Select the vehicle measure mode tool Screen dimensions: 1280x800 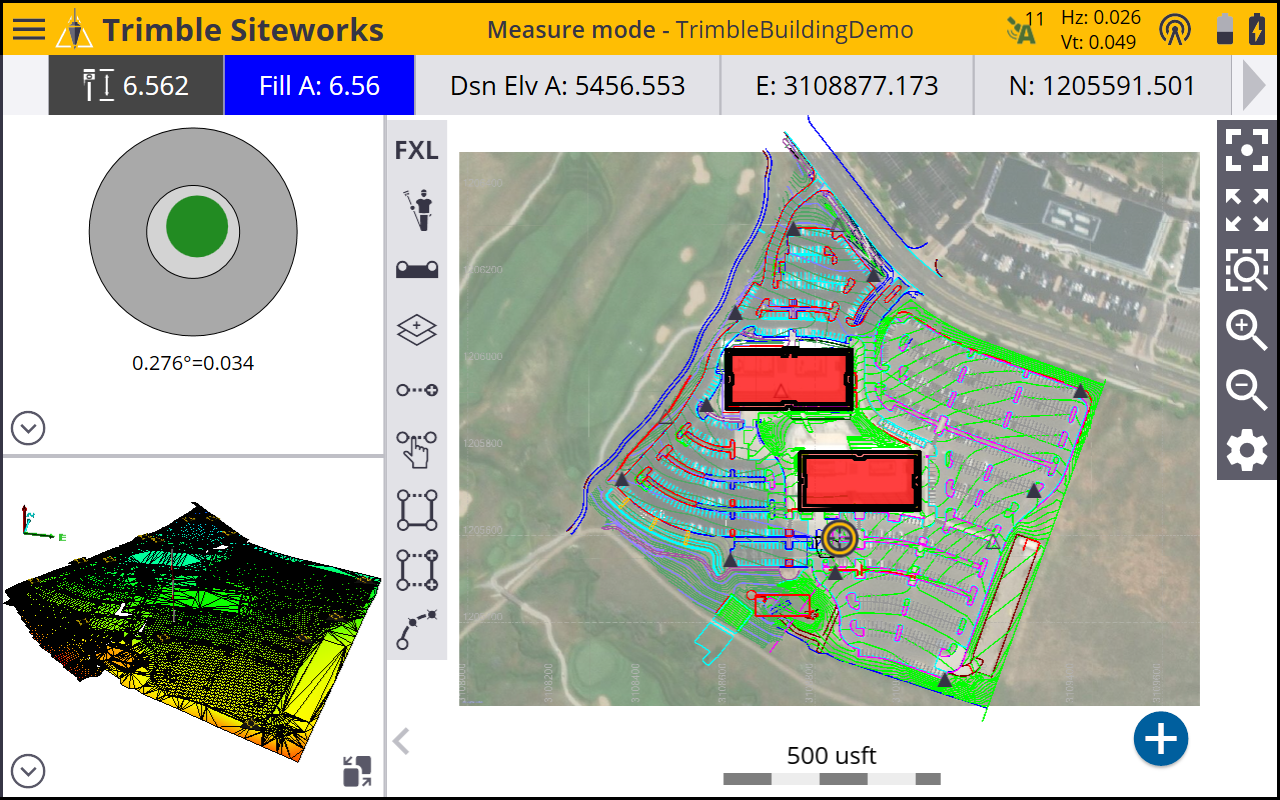pyautogui.click(x=416, y=269)
